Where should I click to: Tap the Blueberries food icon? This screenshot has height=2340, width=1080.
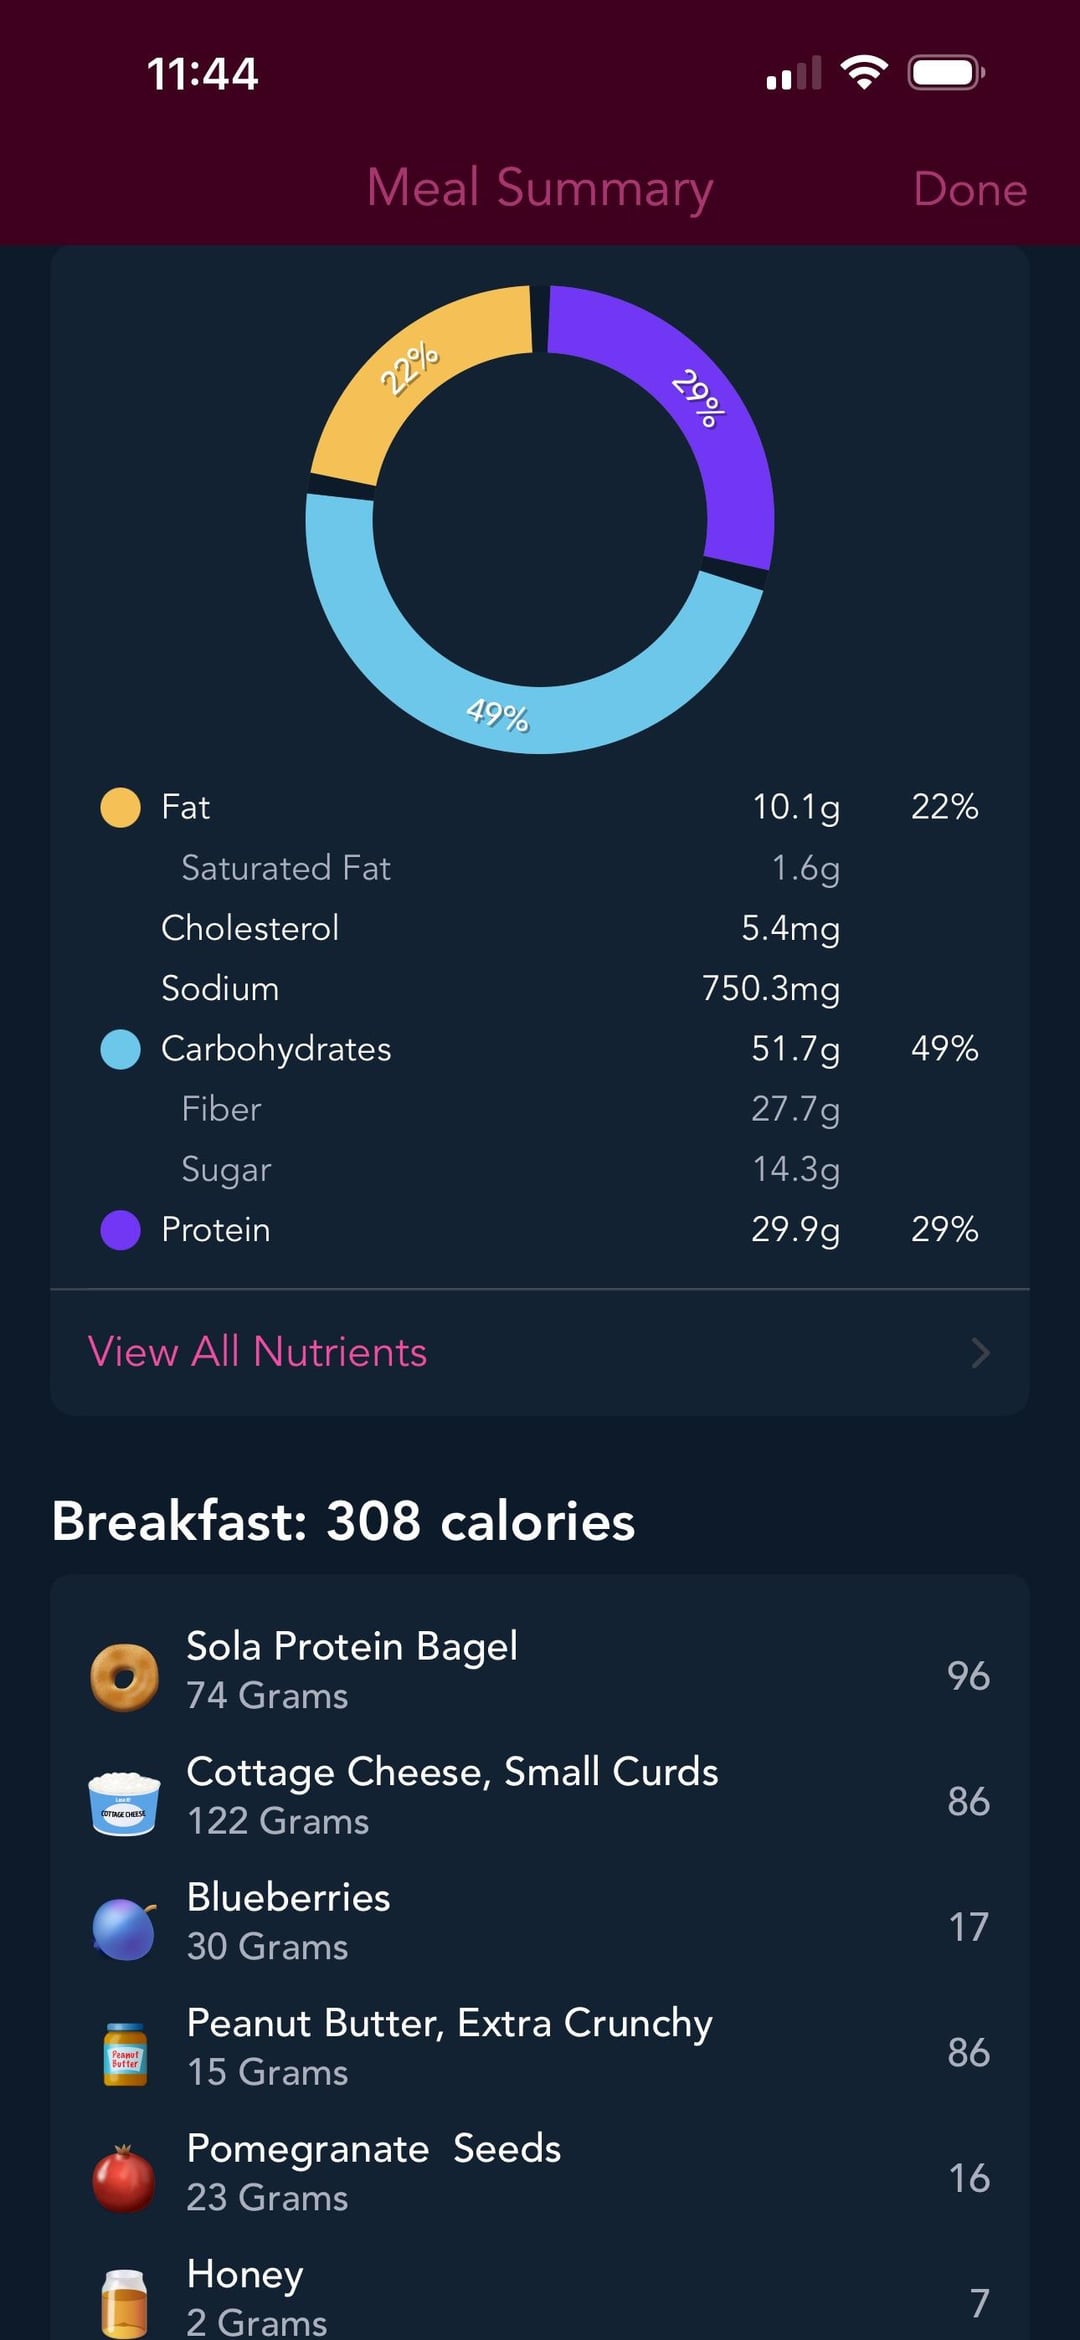tap(124, 1928)
